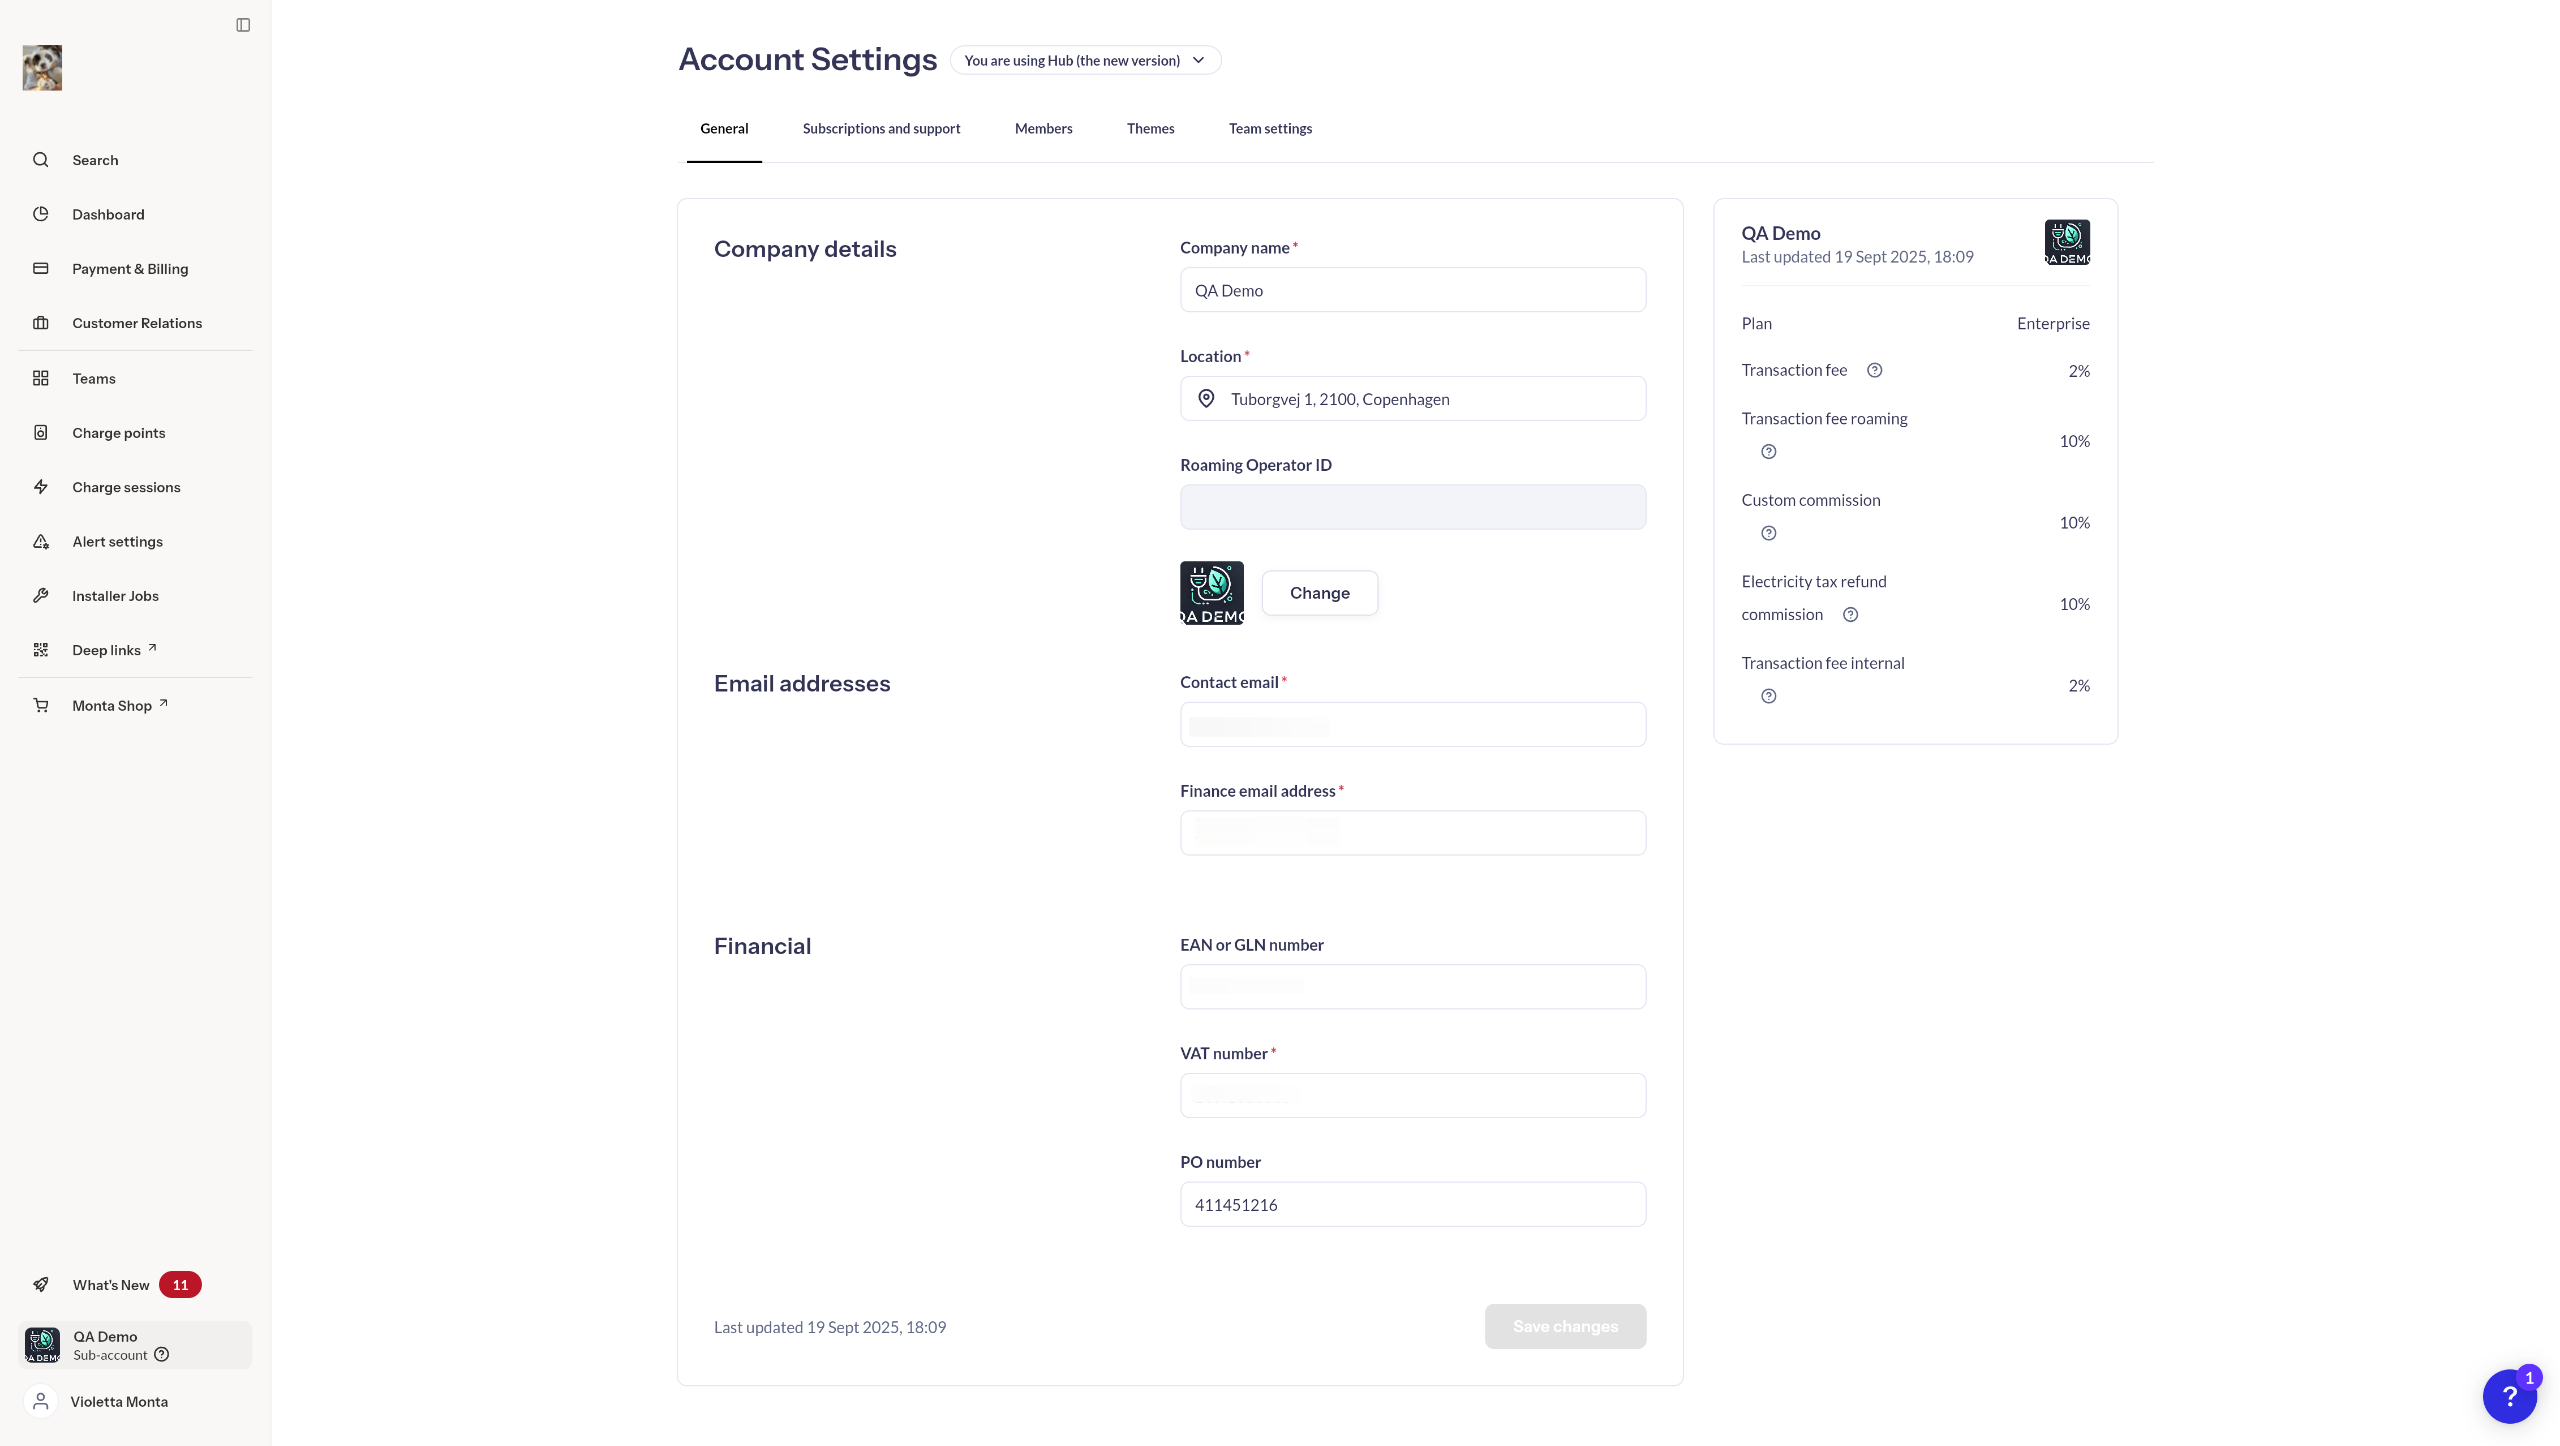This screenshot has width=2560, height=1446.
Task: Click the Custom commission help icon
Action: 1768,534
